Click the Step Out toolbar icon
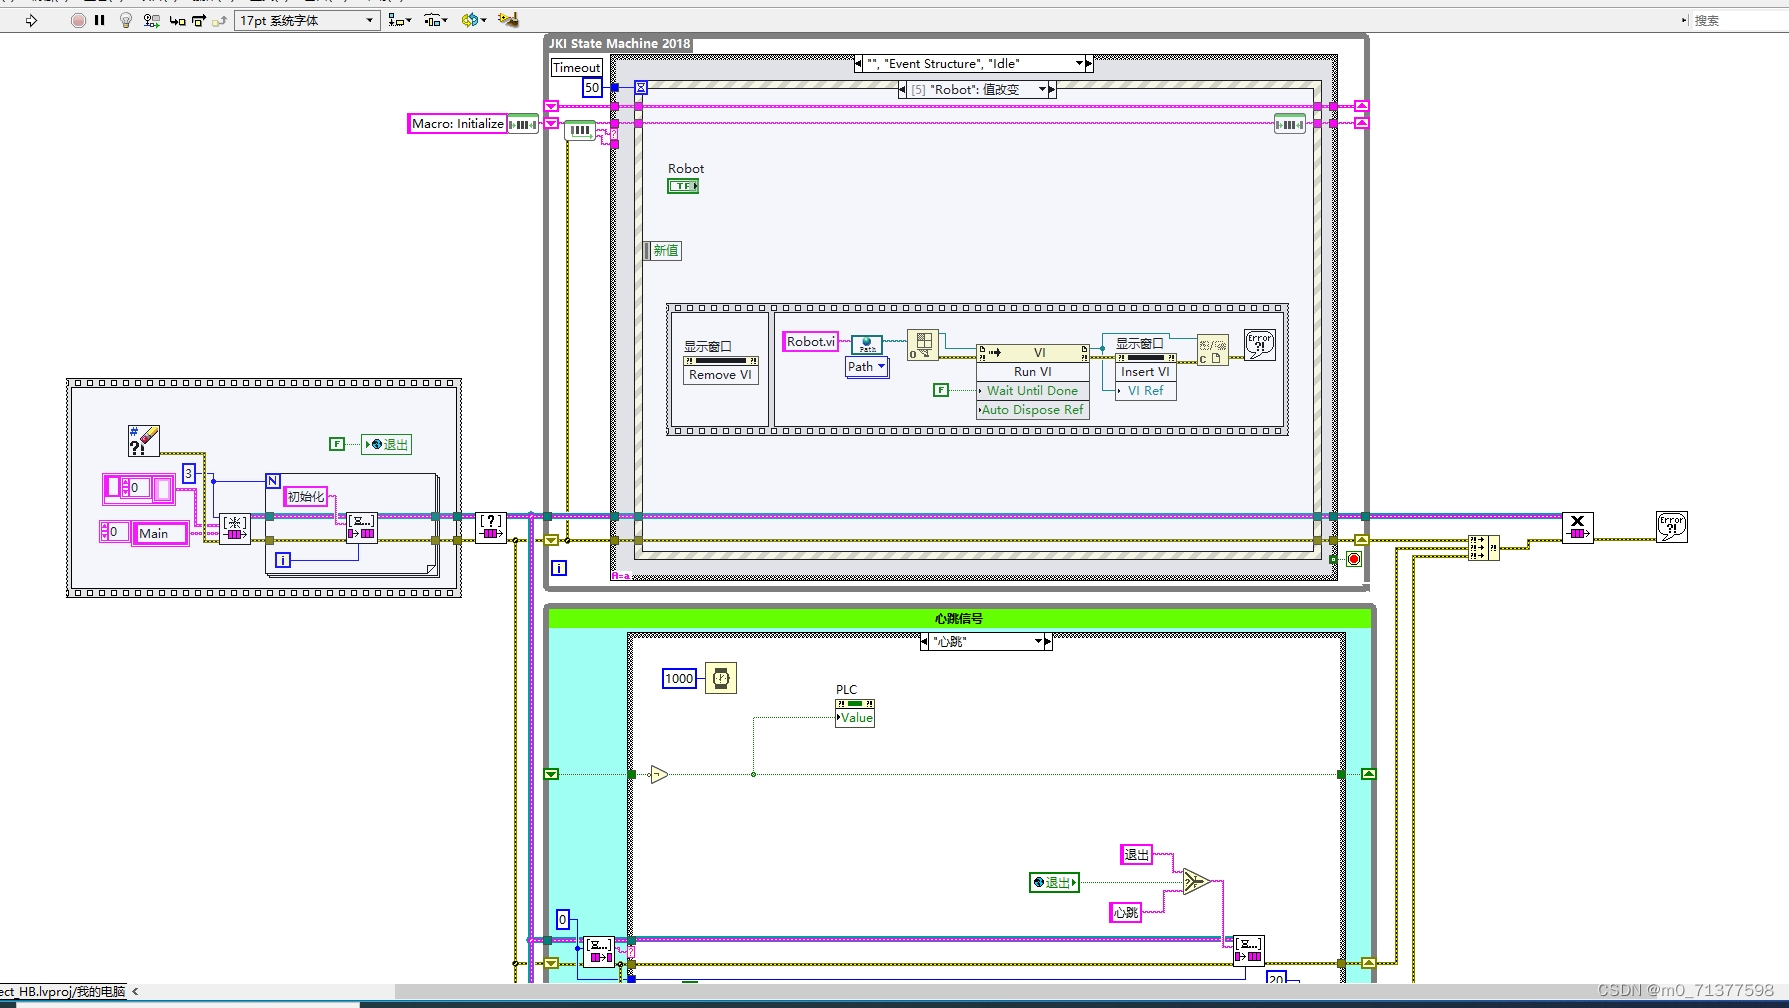The image size is (1789, 1008). coord(219,20)
